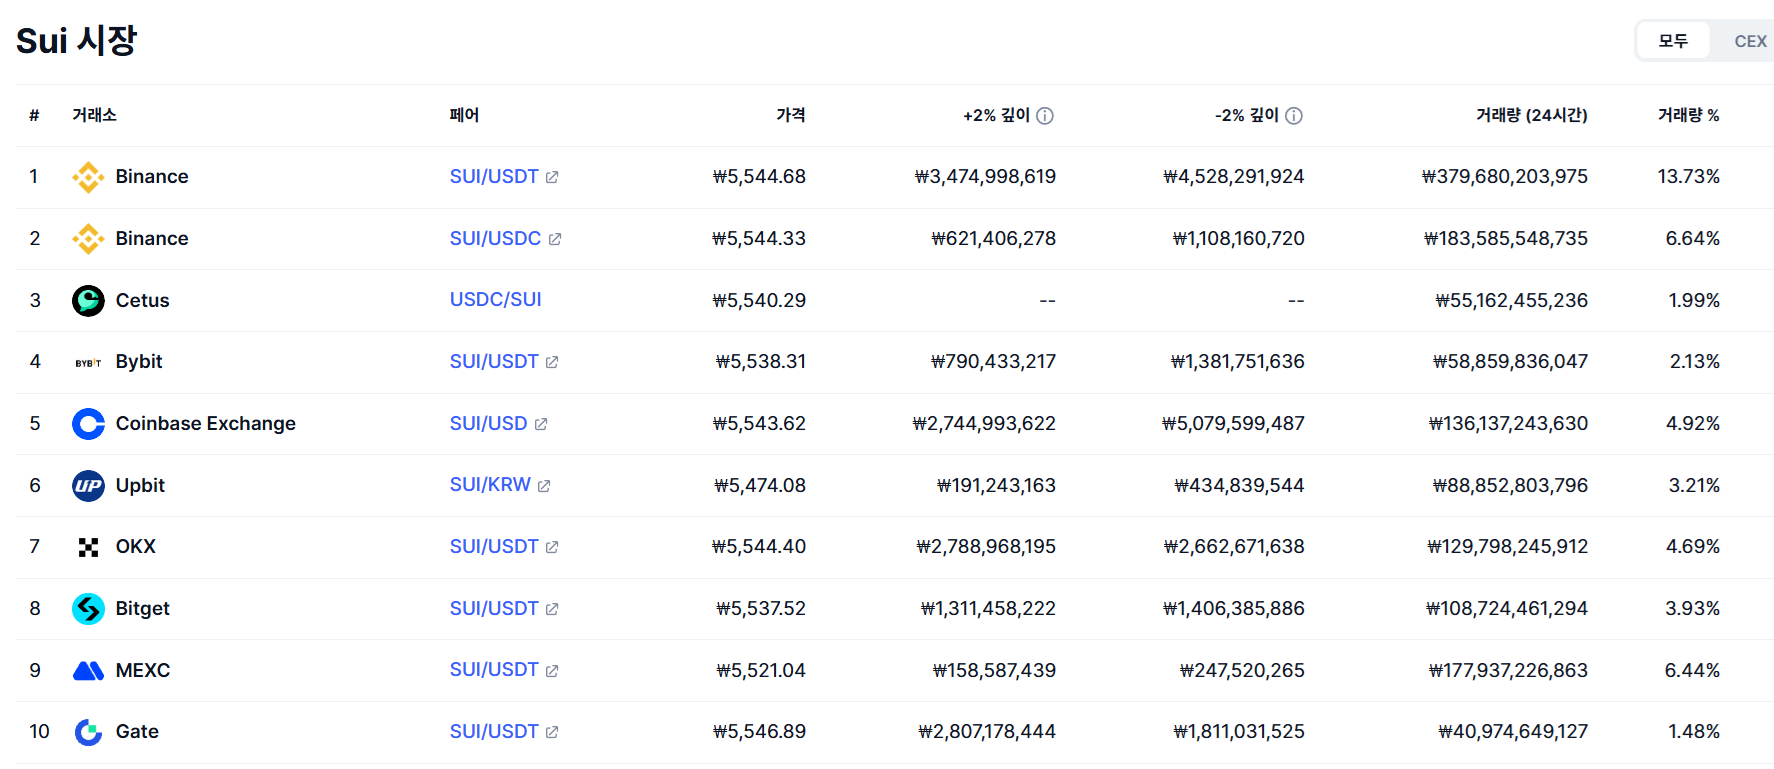Viewport: 1774px width, 769px height.
Task: Open external link icon for Coinbase SUI/USD
Action: click(541, 424)
